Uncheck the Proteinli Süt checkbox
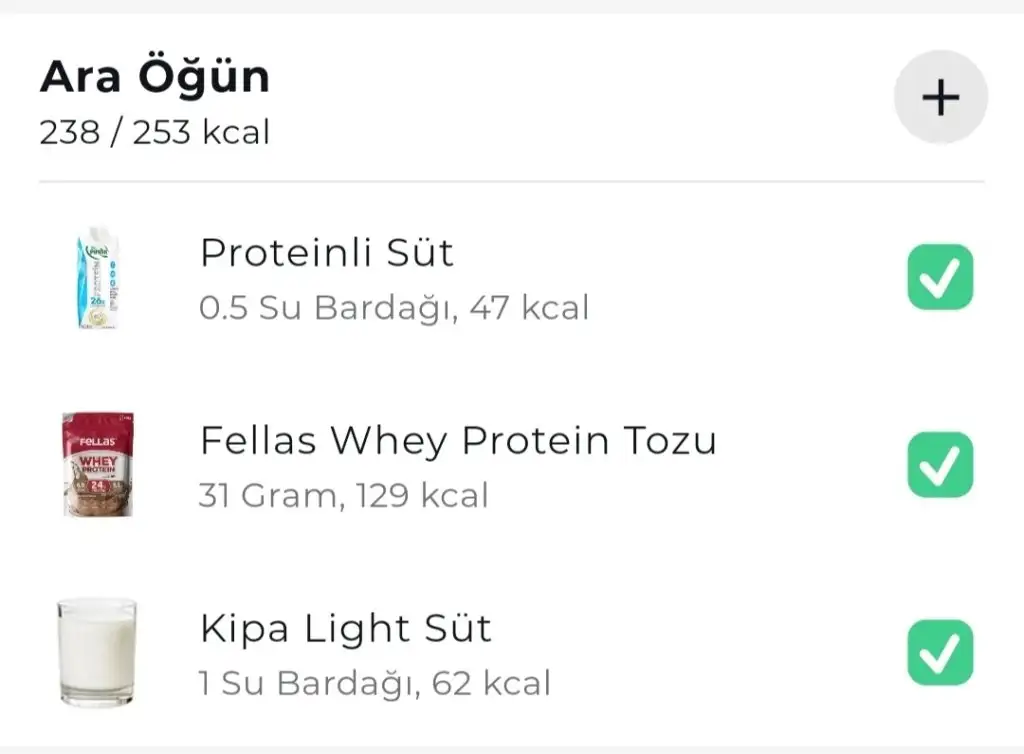Screen dimensions: 1024x754 (x=940, y=277)
